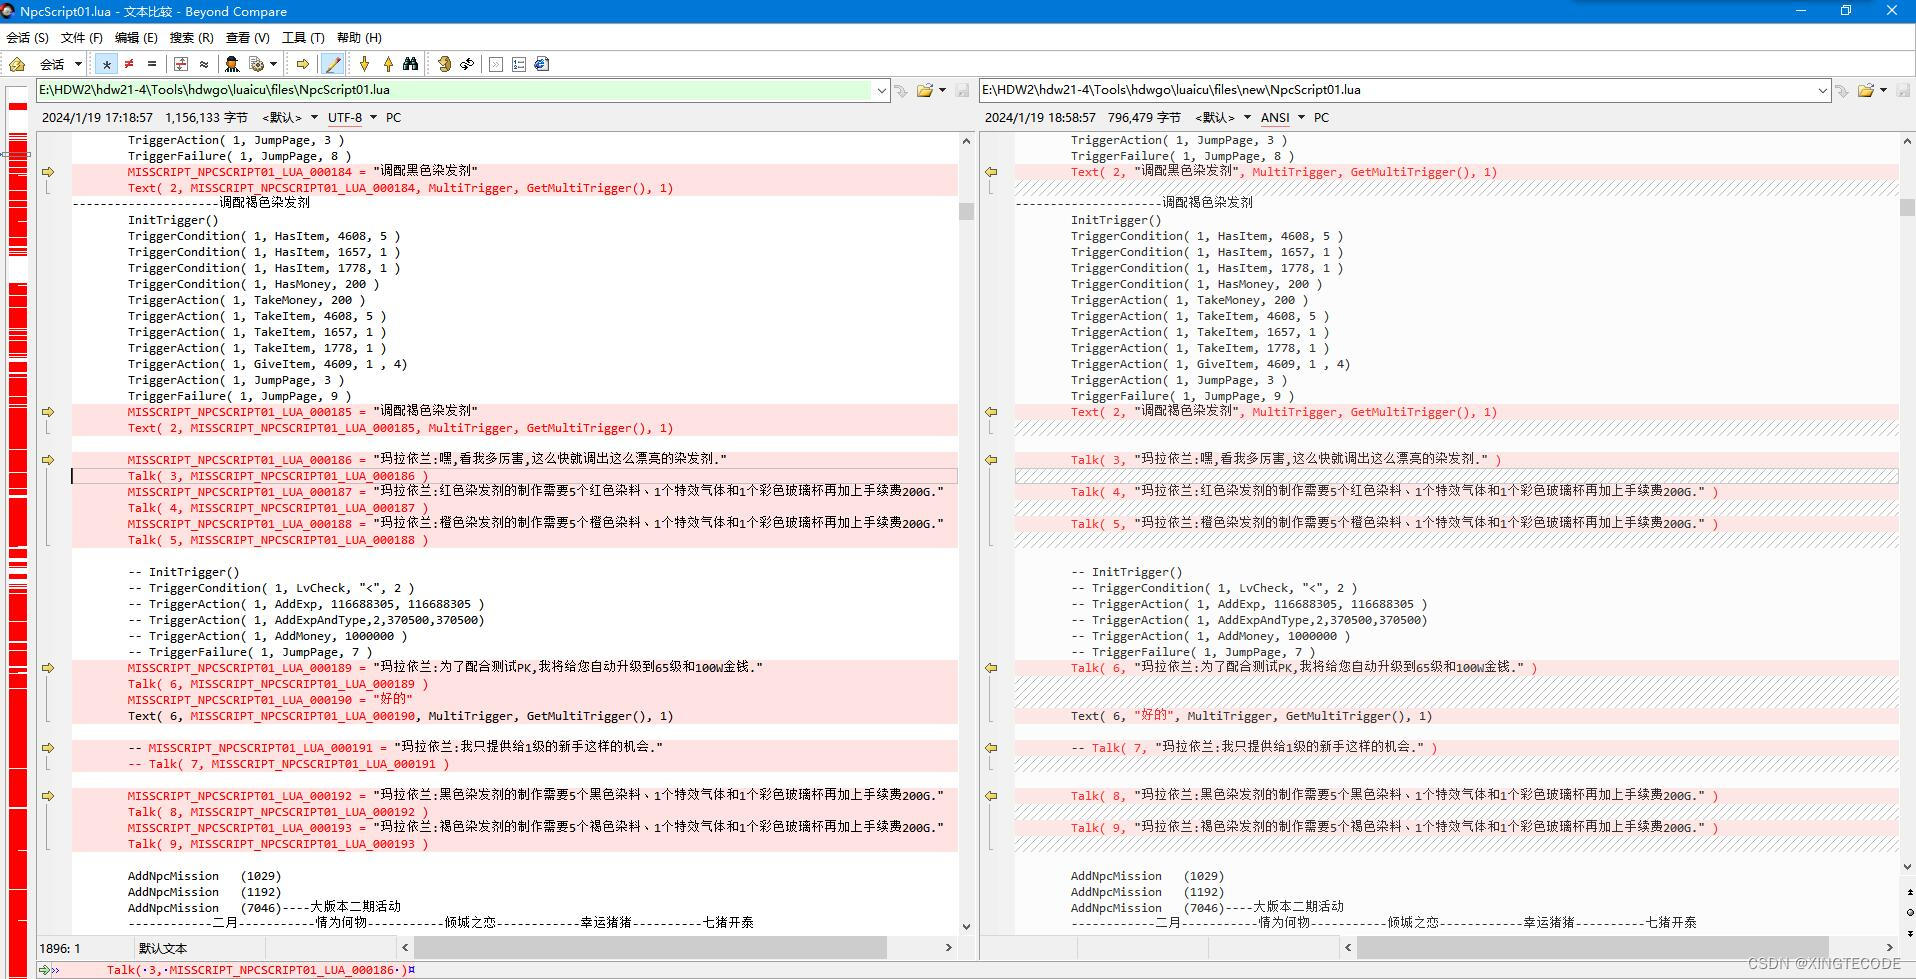Expand left file path history dropdown
Screen dimensions: 1916x979
[881, 90]
